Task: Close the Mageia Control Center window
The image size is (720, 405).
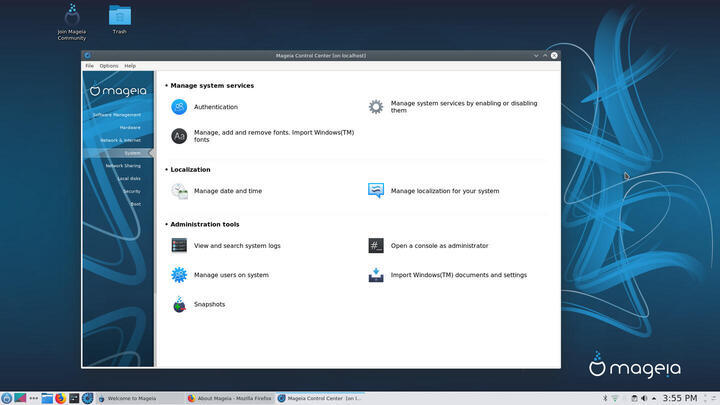Action: coord(554,56)
